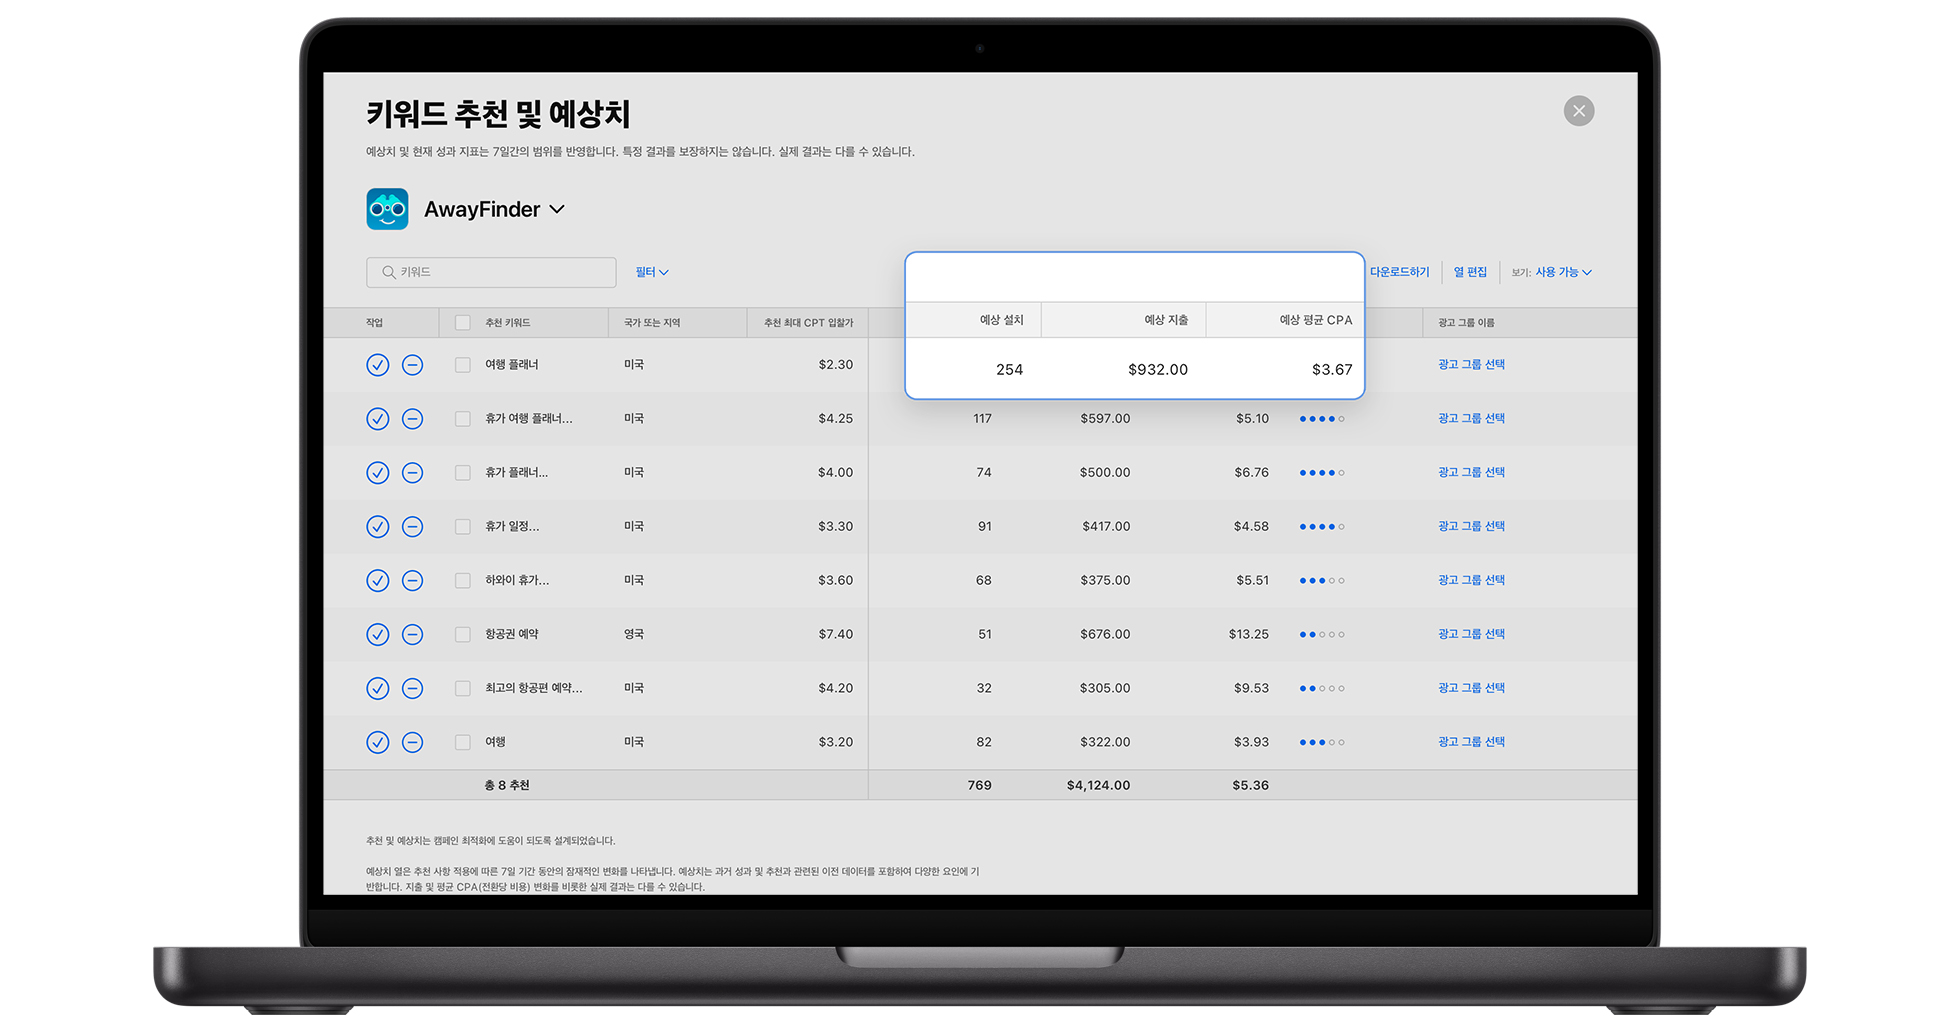Accept the 항공권 예약 recommendation checkmark
Image resolution: width=1960 pixels, height=1024 pixels.
point(377,634)
